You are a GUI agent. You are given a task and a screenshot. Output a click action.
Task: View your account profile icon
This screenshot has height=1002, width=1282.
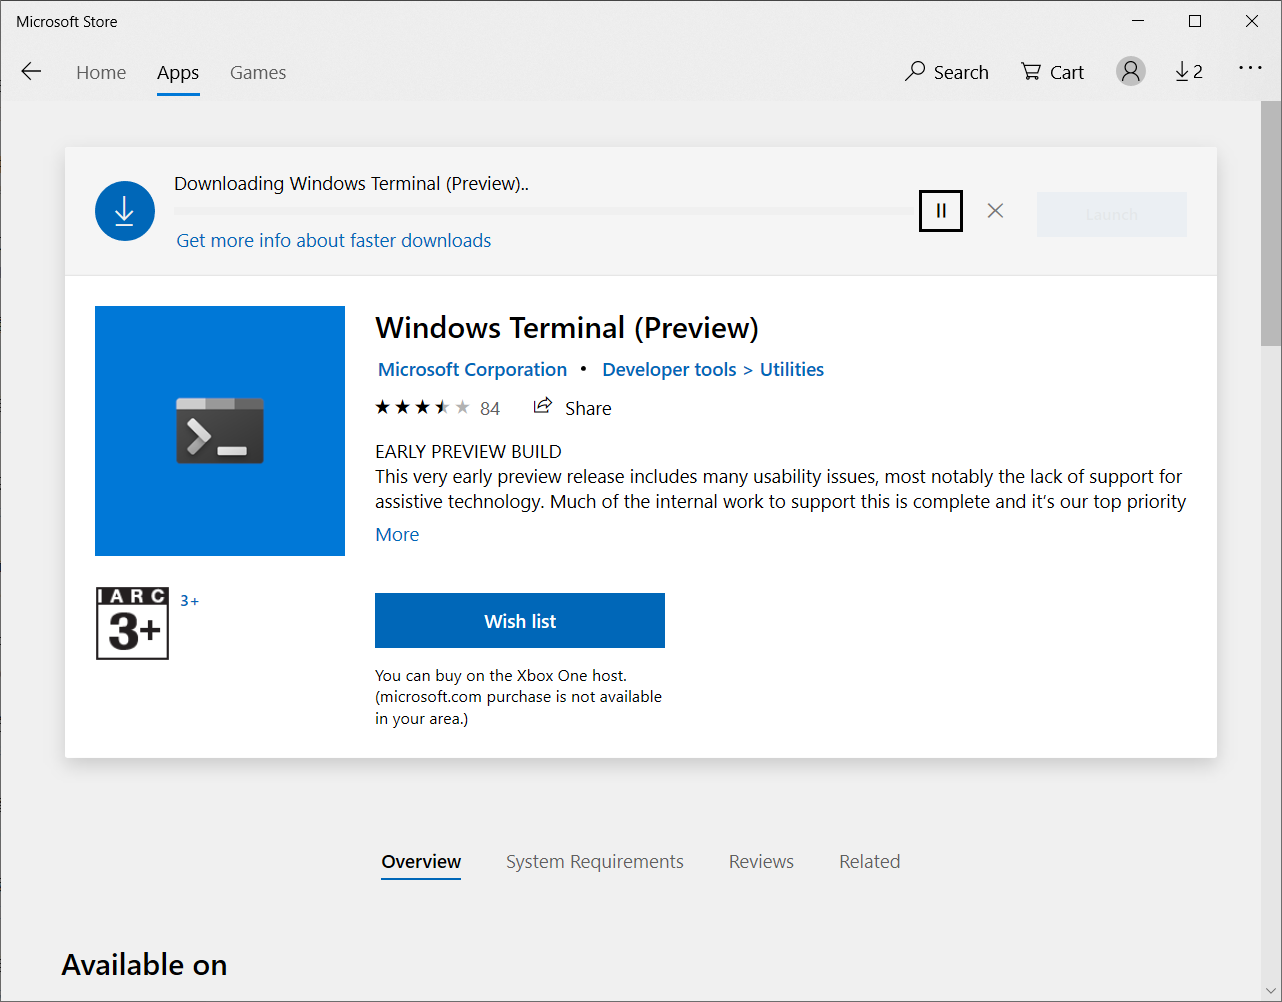[x=1130, y=71]
